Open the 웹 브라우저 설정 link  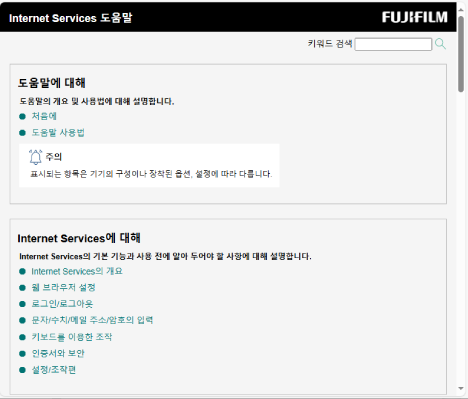click(x=64, y=287)
